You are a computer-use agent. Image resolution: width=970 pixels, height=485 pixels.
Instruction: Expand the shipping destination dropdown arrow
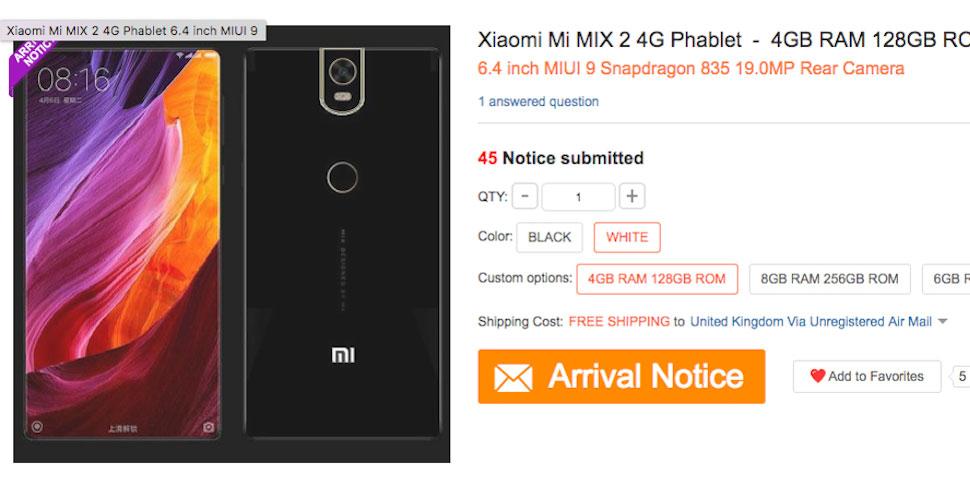pyautogui.click(x=942, y=322)
